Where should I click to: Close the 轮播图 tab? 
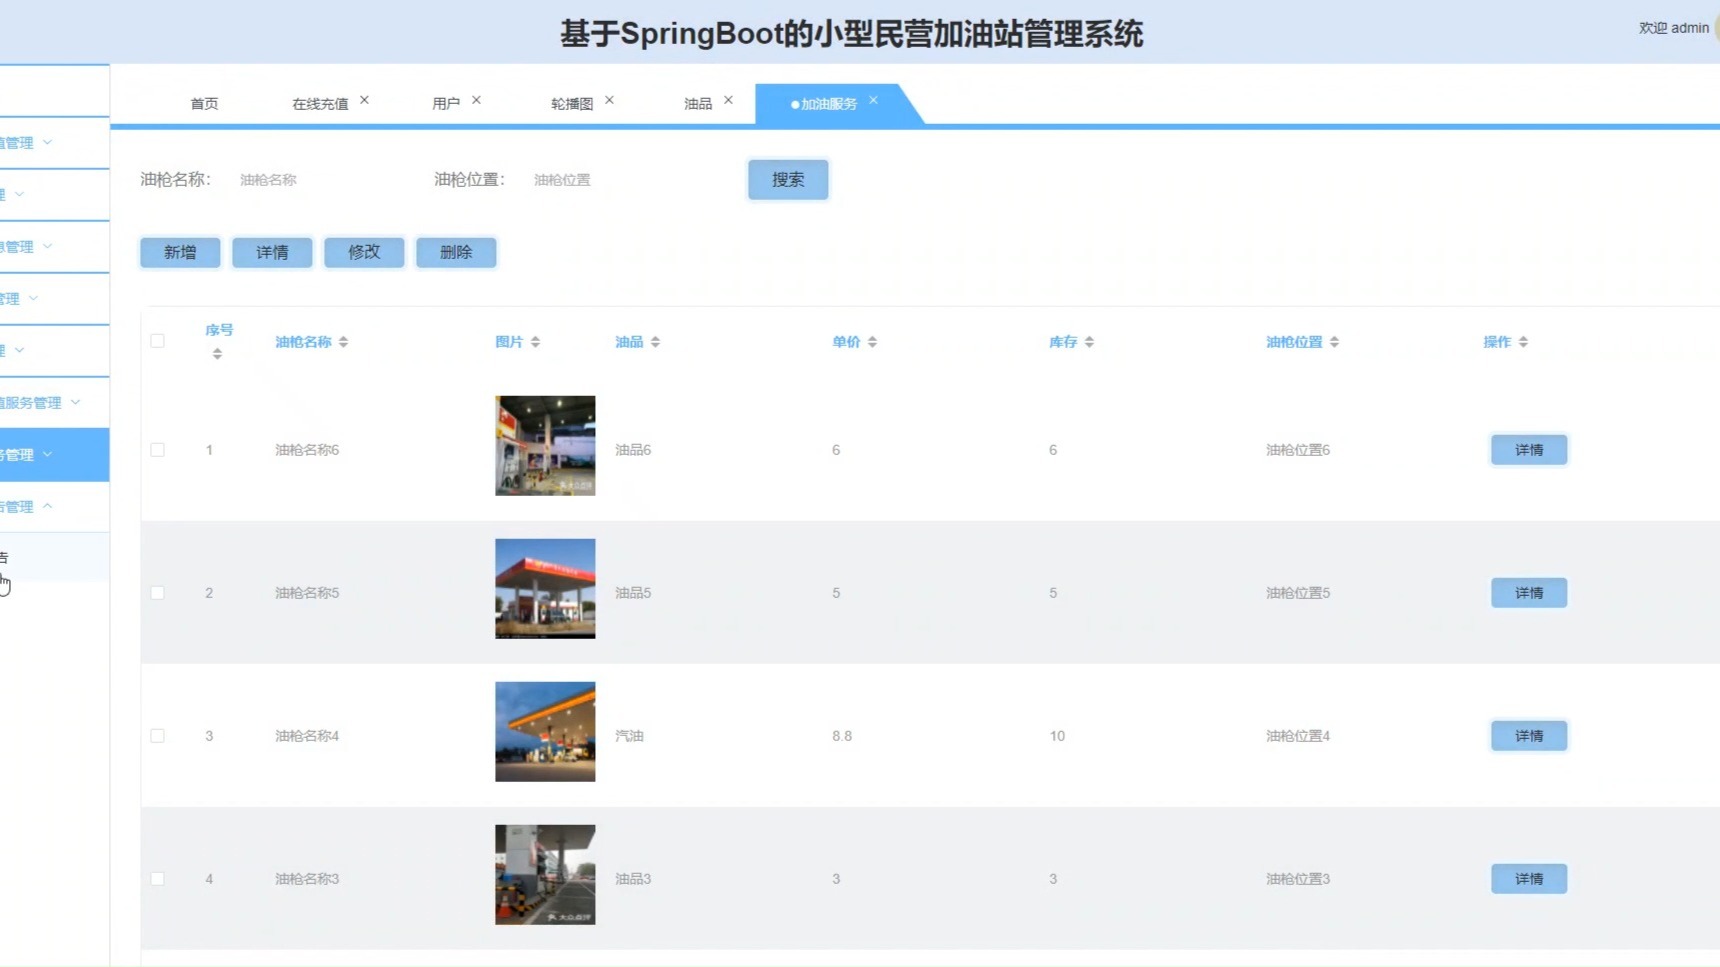pyautogui.click(x=610, y=100)
